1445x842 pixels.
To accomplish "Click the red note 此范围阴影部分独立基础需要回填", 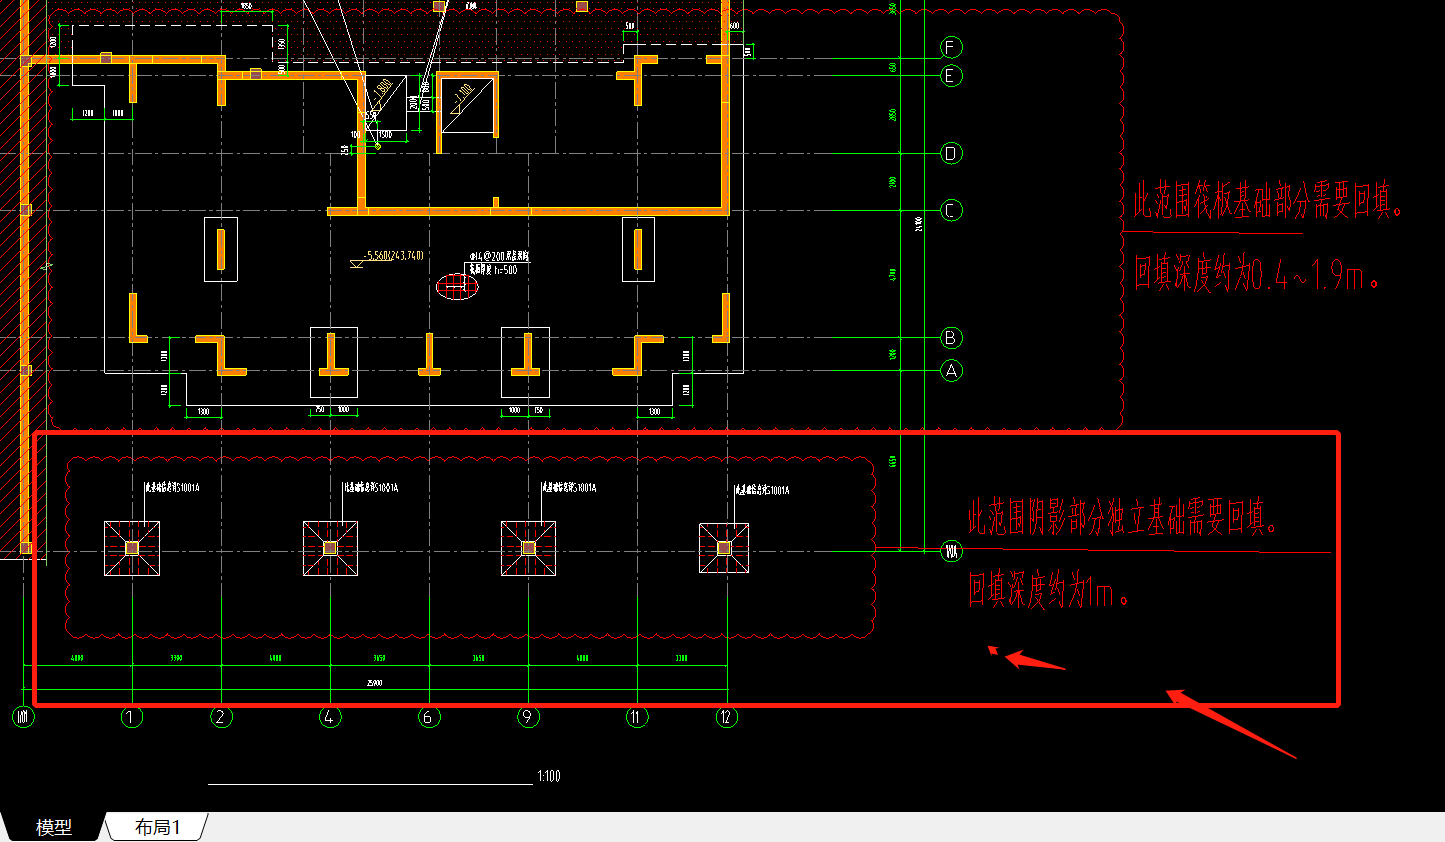I will tap(1123, 517).
